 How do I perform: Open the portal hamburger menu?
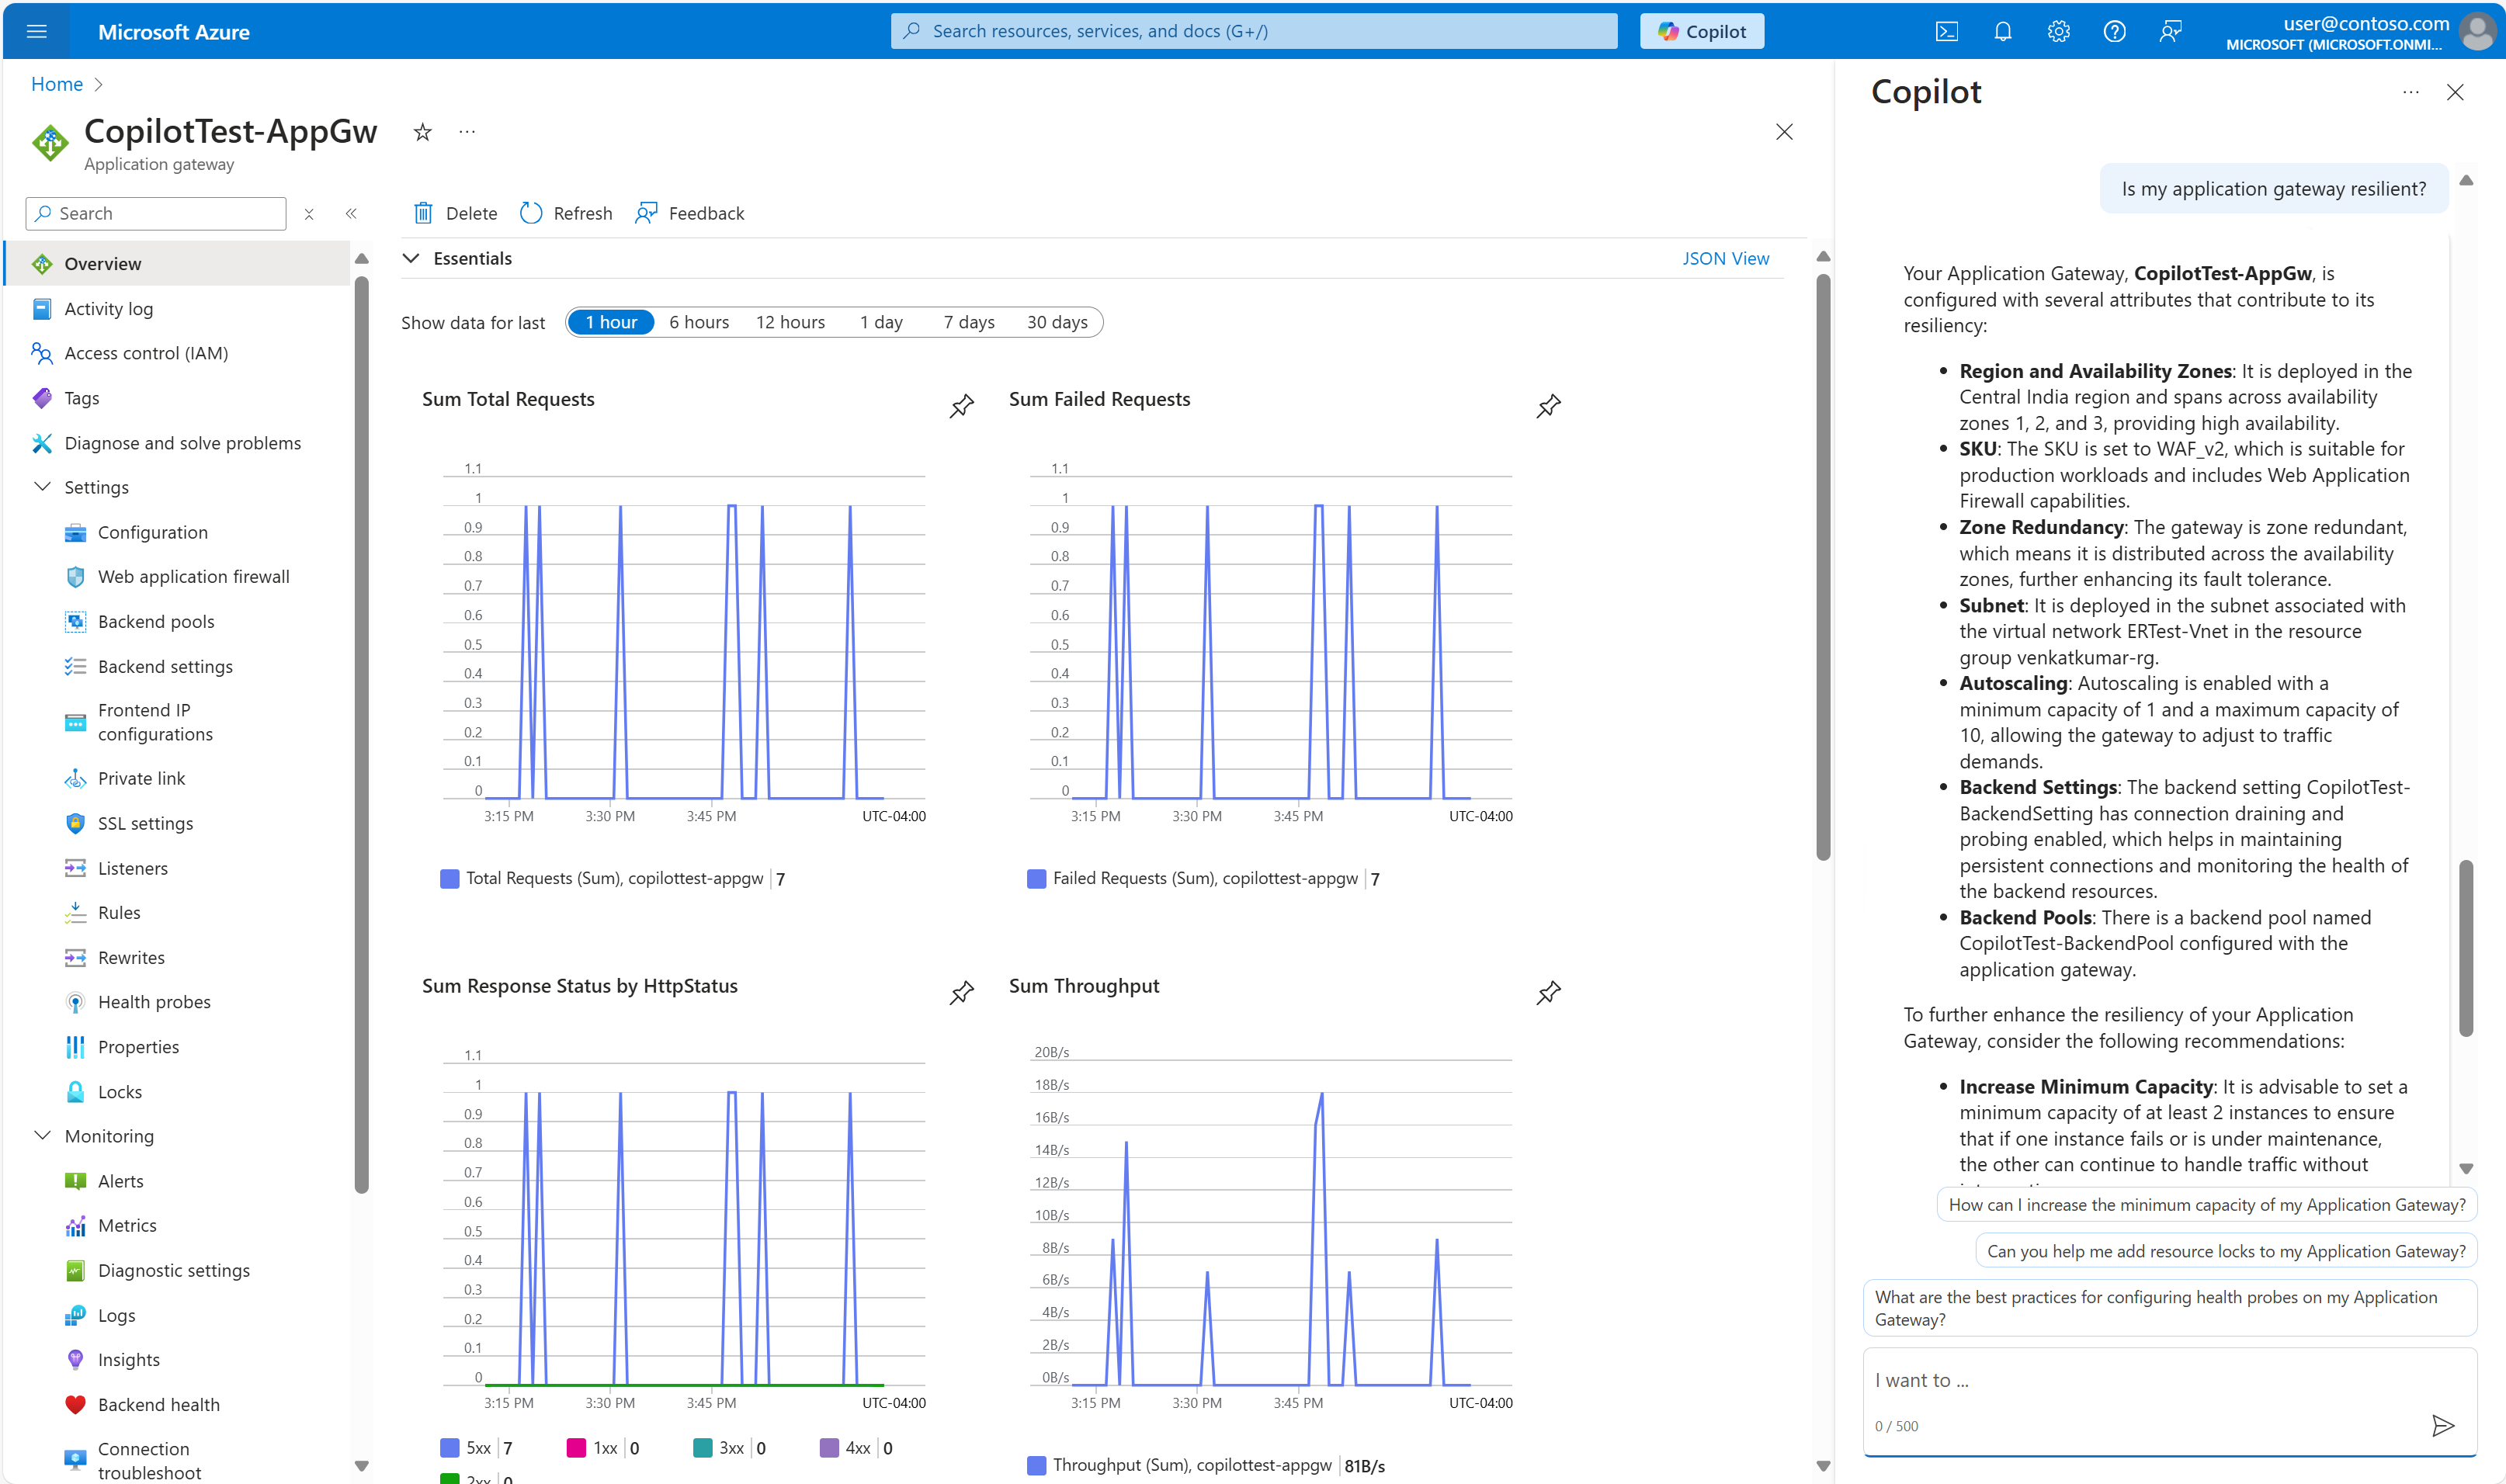(x=37, y=31)
